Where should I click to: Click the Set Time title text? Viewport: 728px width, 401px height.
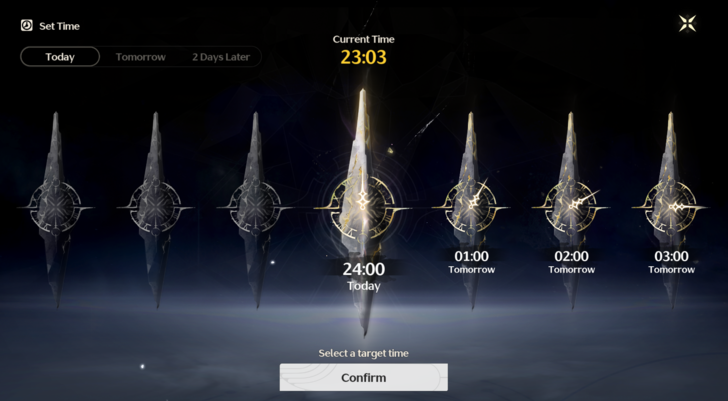pyautogui.click(x=59, y=26)
